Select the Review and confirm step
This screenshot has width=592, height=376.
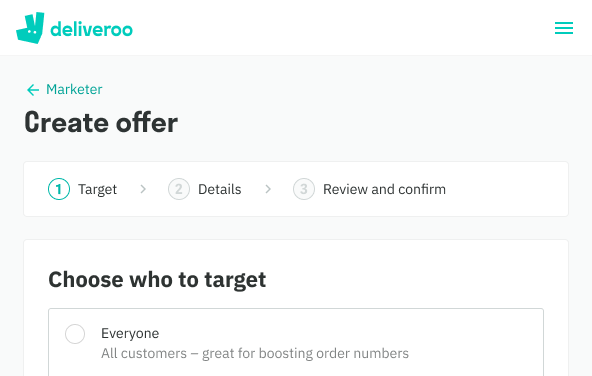pos(384,189)
